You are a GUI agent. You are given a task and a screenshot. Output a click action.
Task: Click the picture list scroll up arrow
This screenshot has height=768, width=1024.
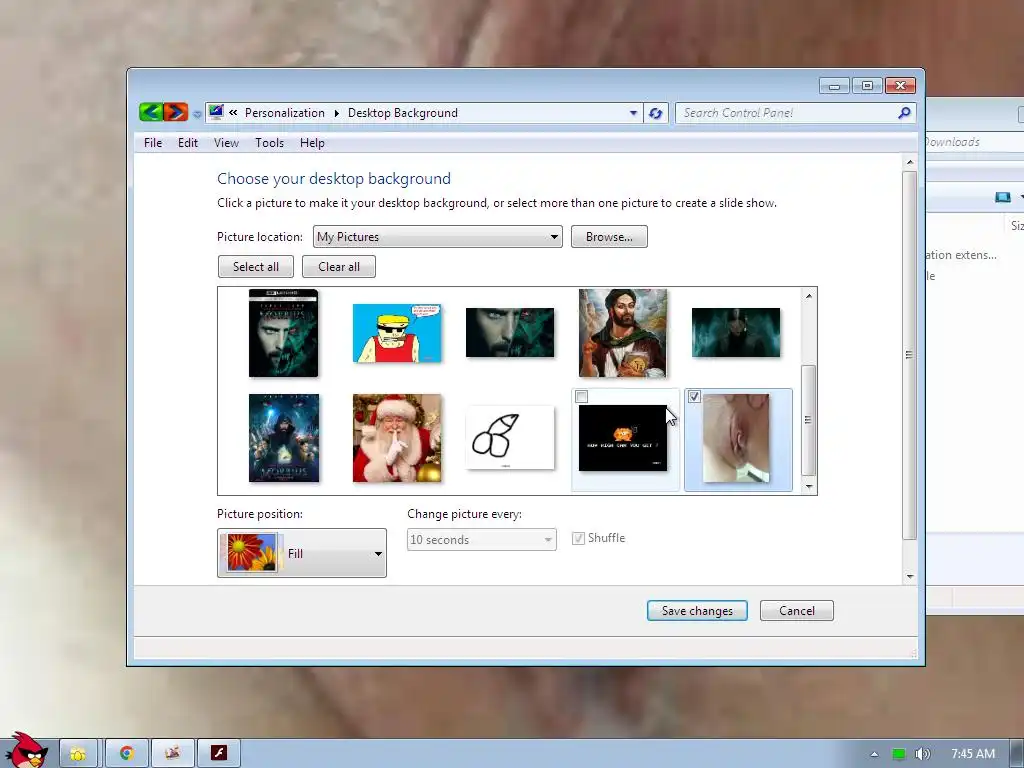tap(808, 296)
